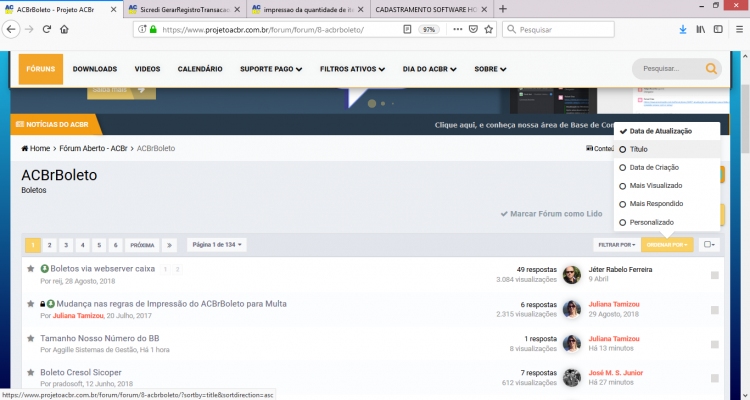Choose the checked Data de Atualização option
The image size is (750, 400).
667,131
